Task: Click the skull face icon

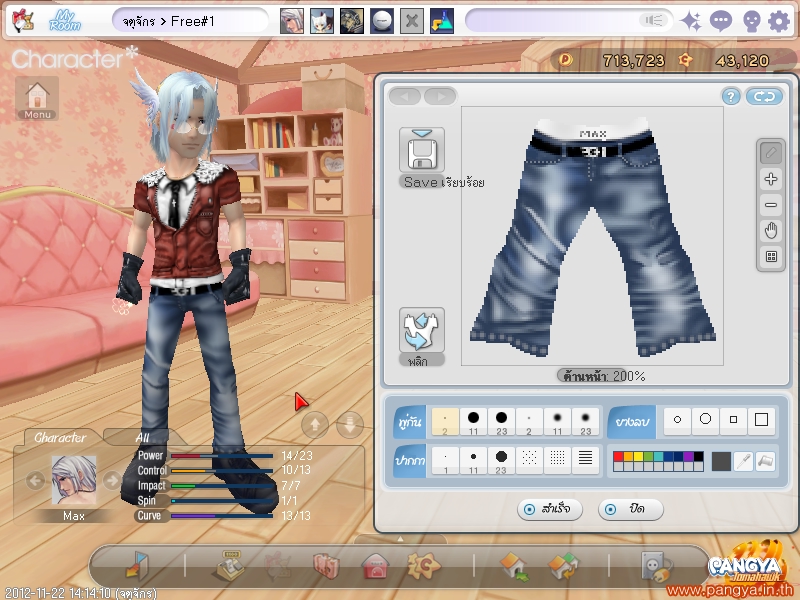Action: click(x=751, y=21)
